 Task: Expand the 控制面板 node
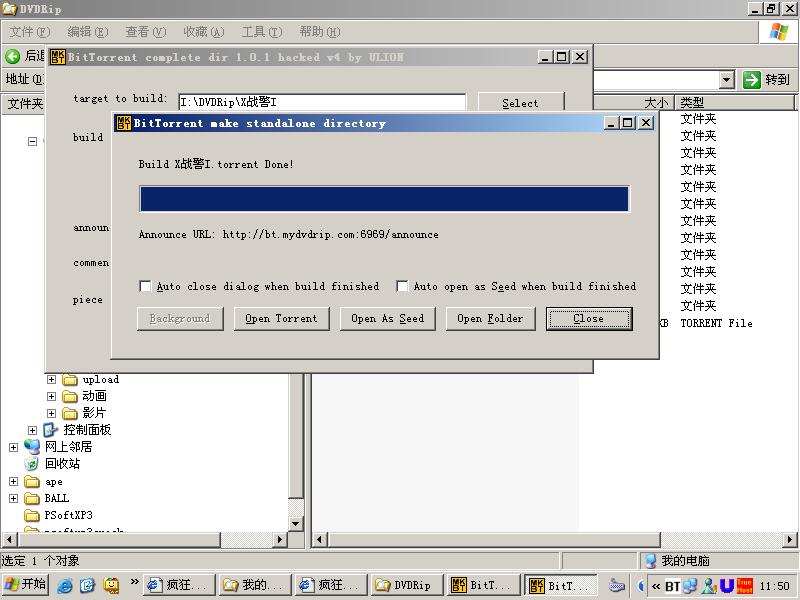tap(33, 430)
